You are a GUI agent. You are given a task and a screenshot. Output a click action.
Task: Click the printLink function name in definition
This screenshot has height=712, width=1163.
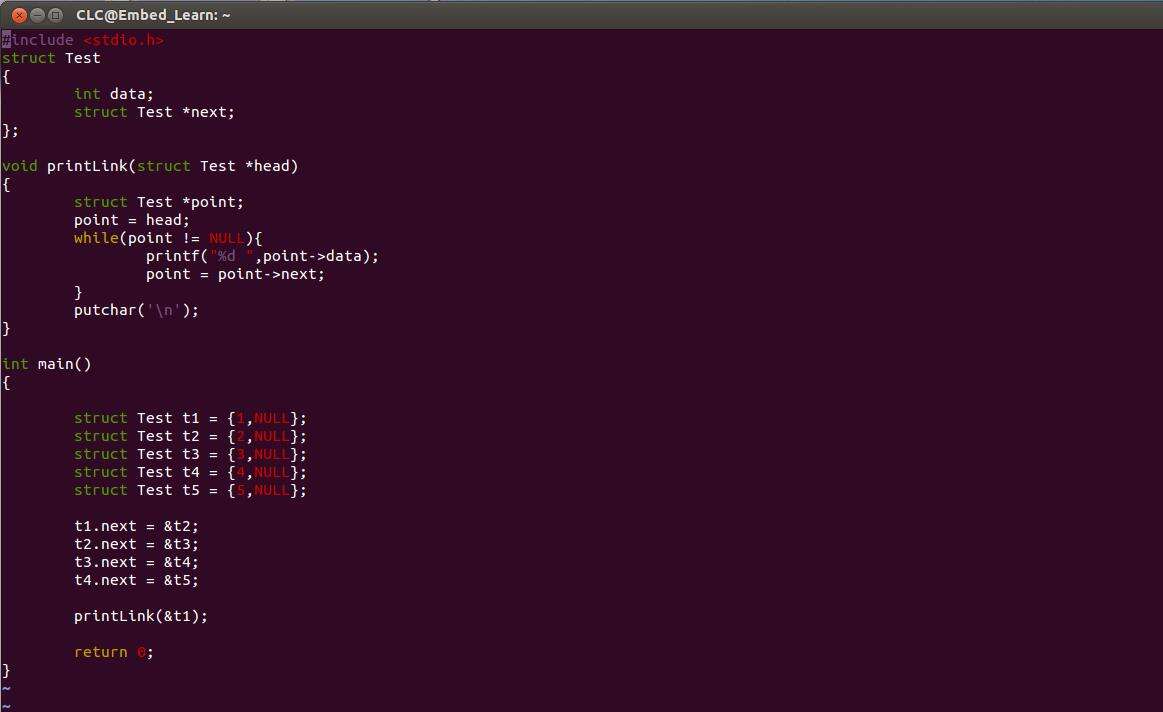(x=87, y=166)
